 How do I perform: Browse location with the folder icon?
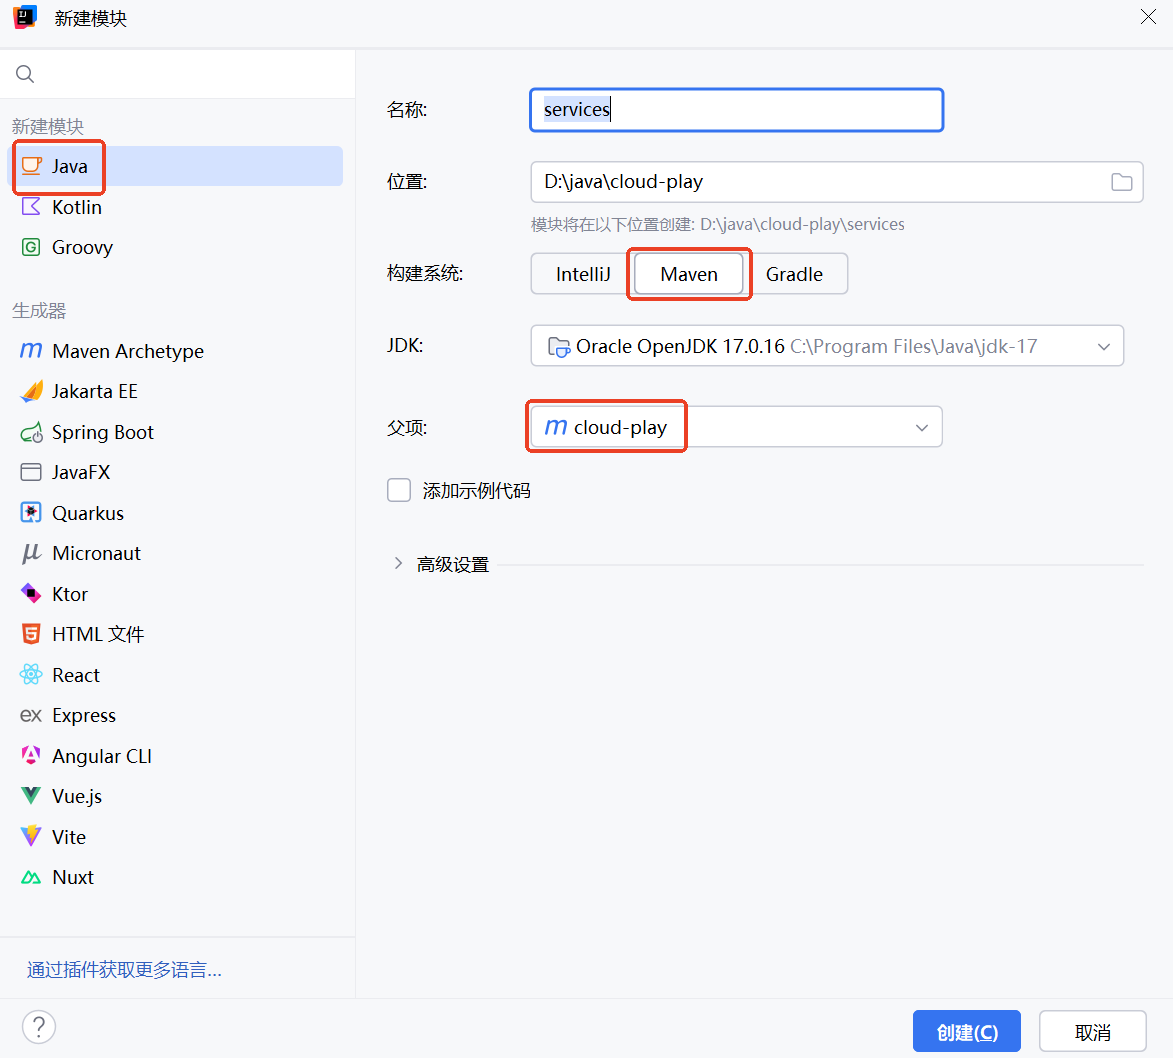point(1121,182)
